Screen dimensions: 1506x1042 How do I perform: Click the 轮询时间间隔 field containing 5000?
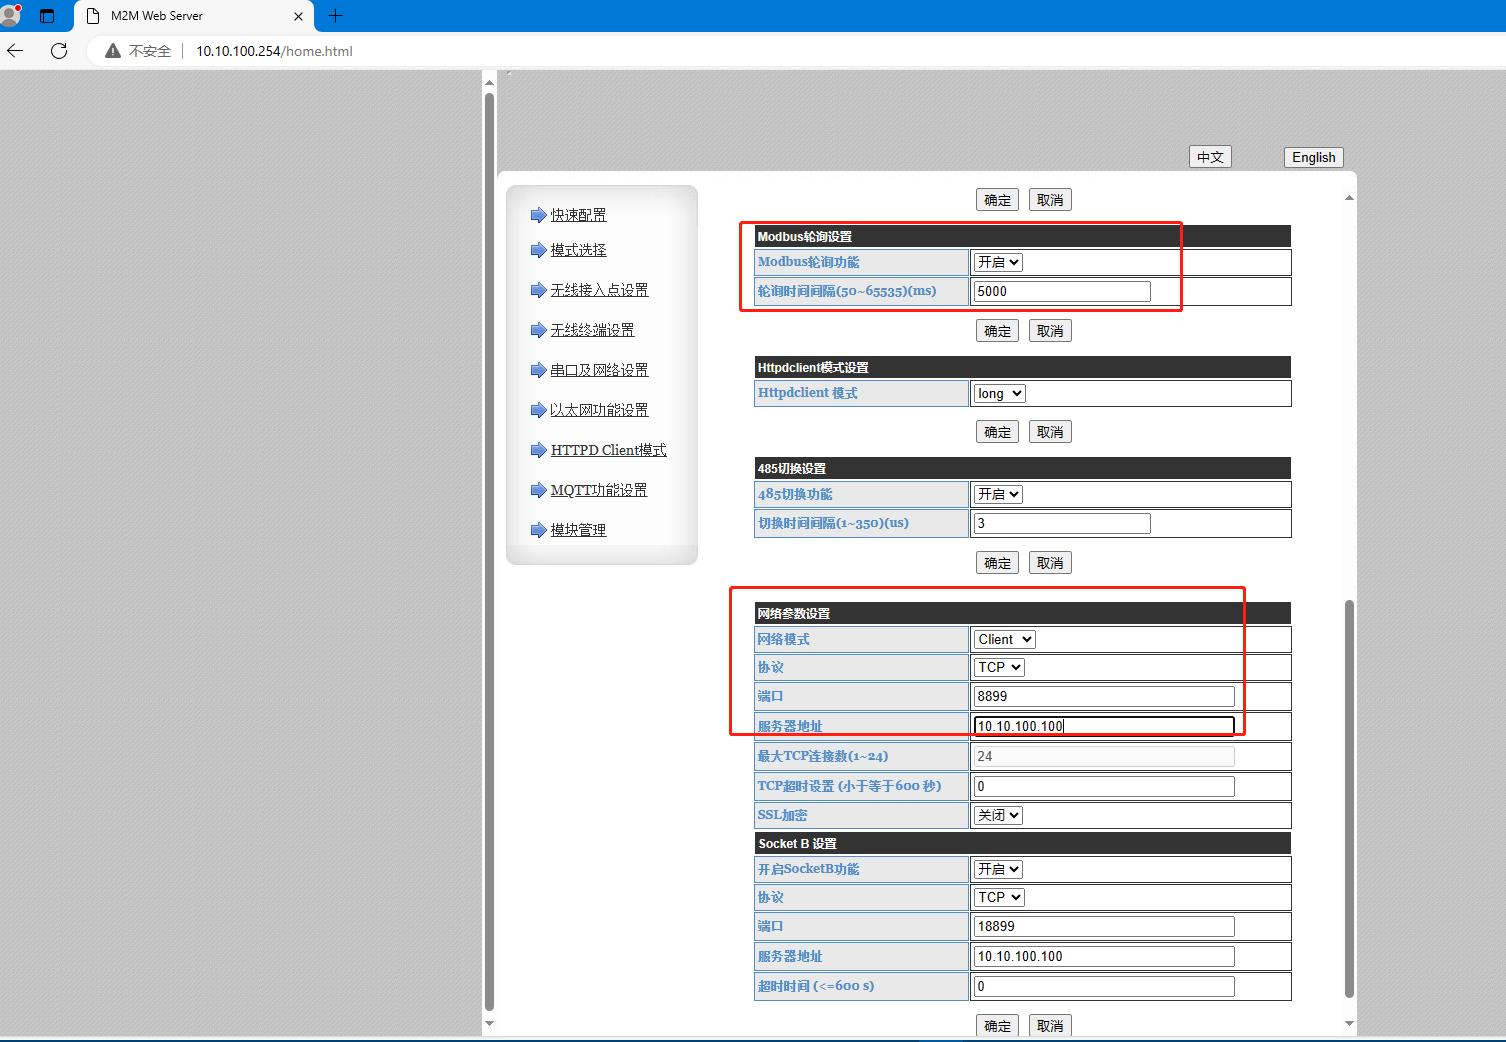point(1061,291)
